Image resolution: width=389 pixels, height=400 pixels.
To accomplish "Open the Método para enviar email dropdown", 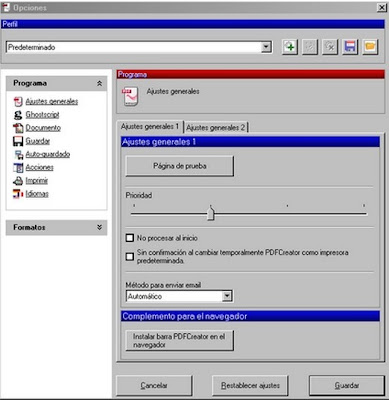I will point(227,296).
